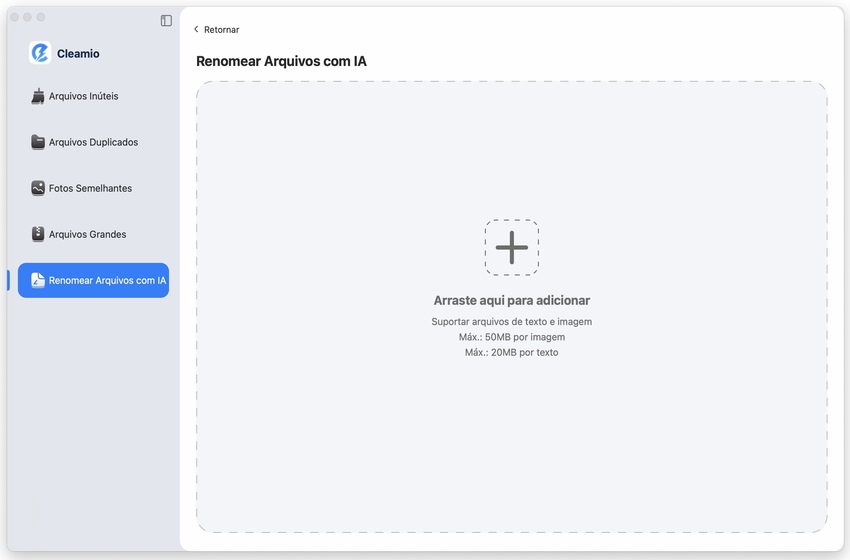
Task: Minimize the Cleamio window
Action: coord(28,17)
